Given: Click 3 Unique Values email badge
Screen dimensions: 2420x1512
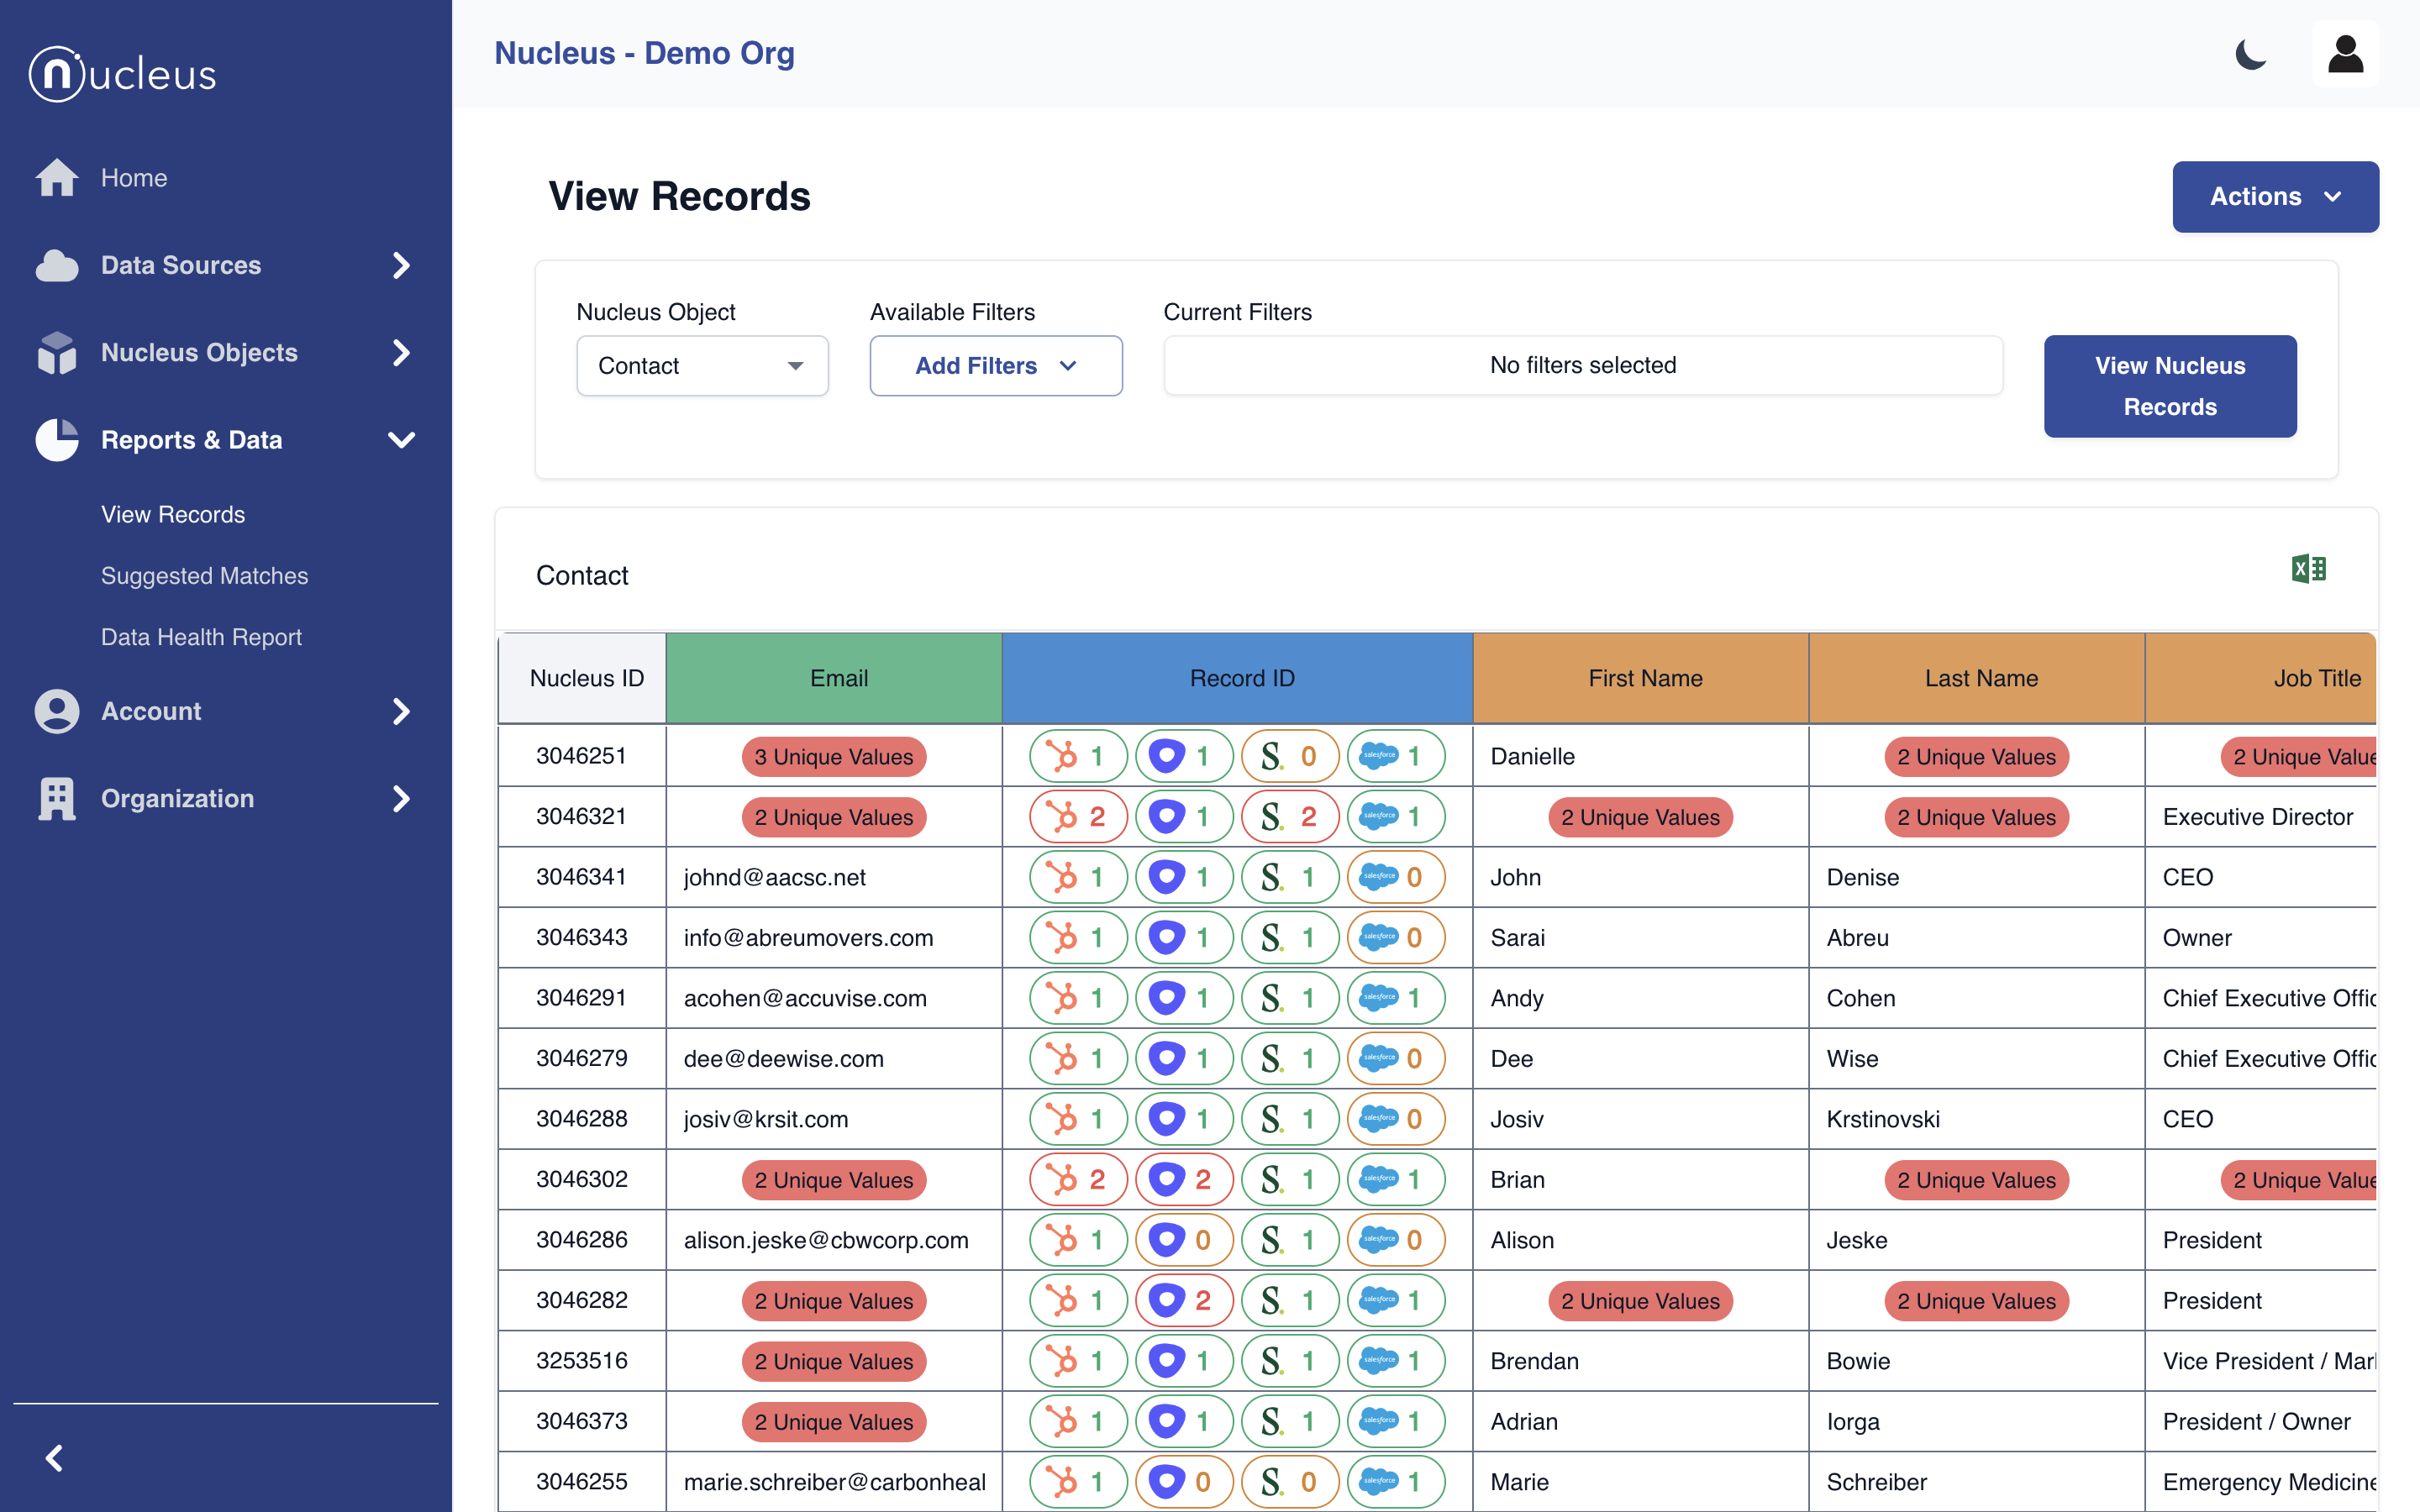Looking at the screenshot, I should (x=833, y=756).
